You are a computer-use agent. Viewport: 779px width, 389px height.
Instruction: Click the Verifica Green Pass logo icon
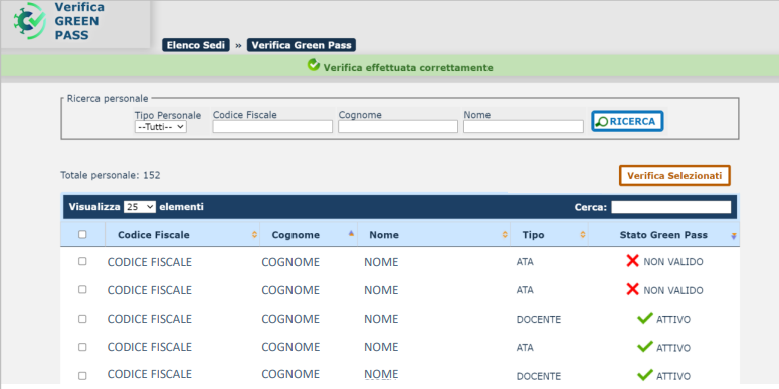pos(30,21)
